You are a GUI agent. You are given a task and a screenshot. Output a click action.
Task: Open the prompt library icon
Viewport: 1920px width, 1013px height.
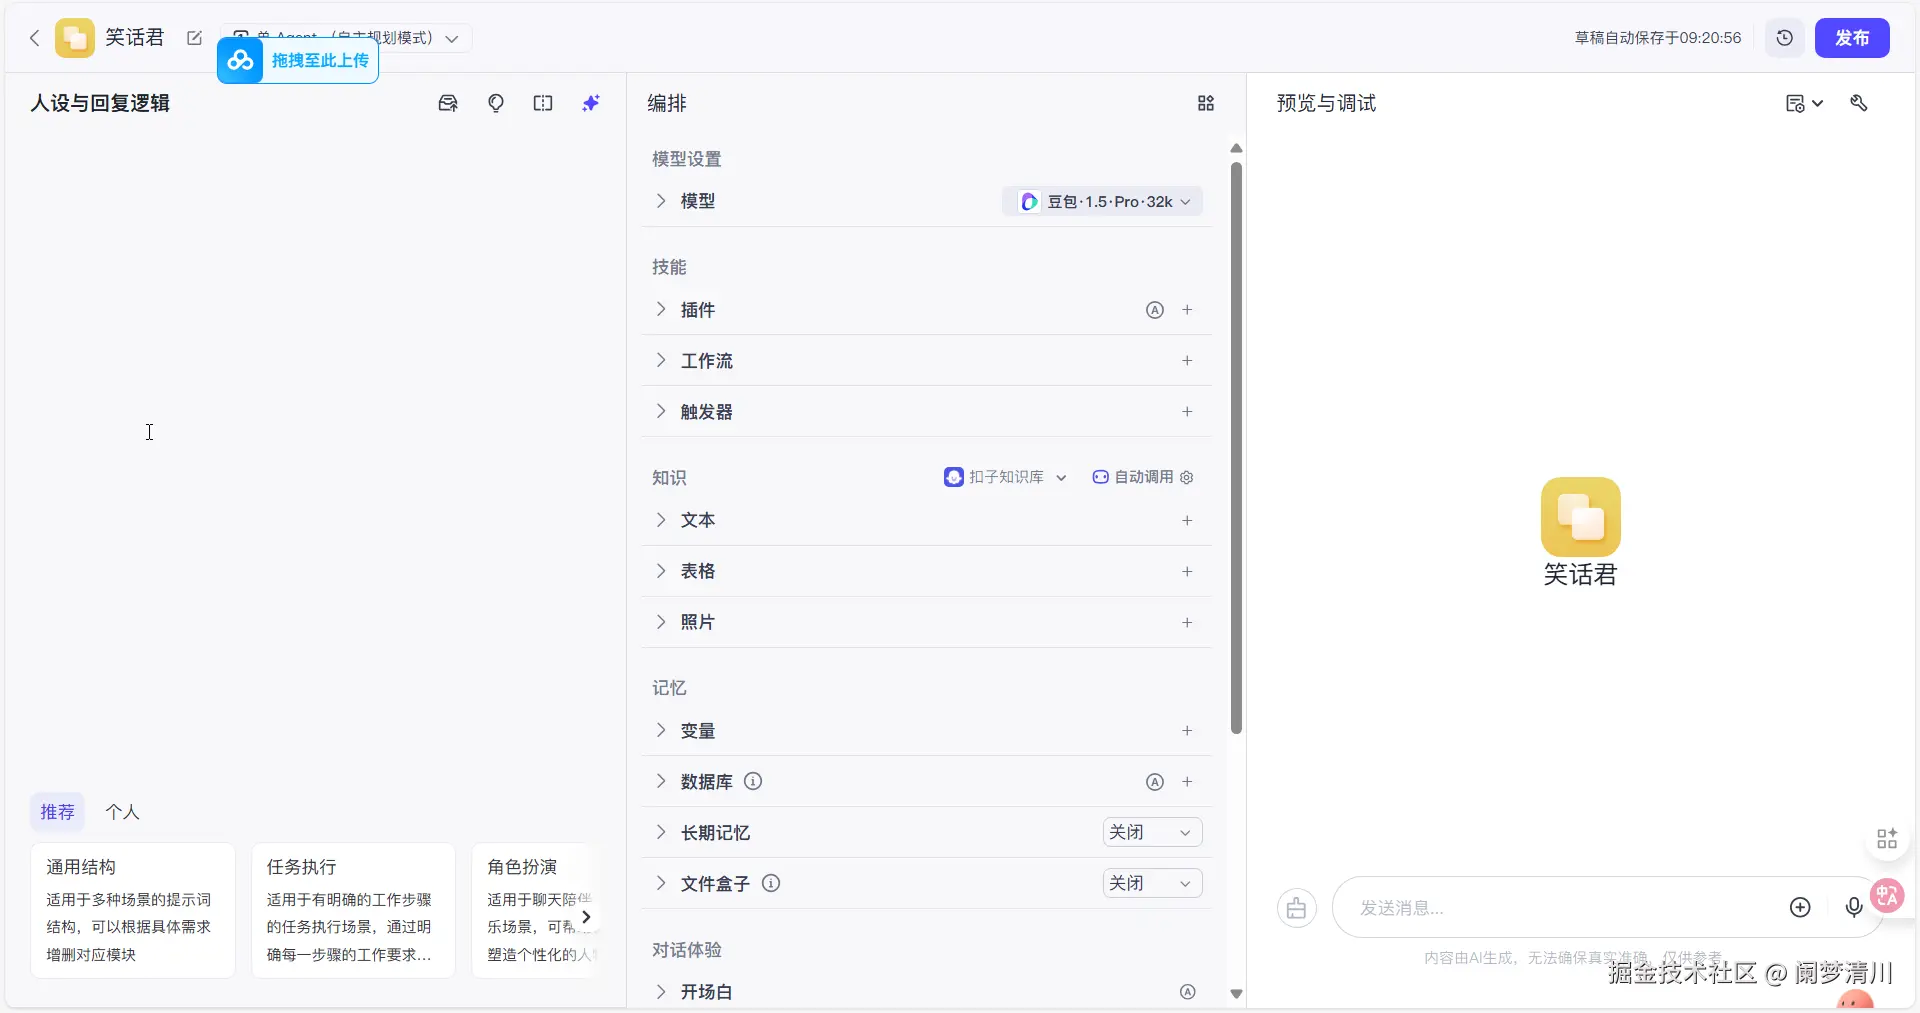(448, 103)
